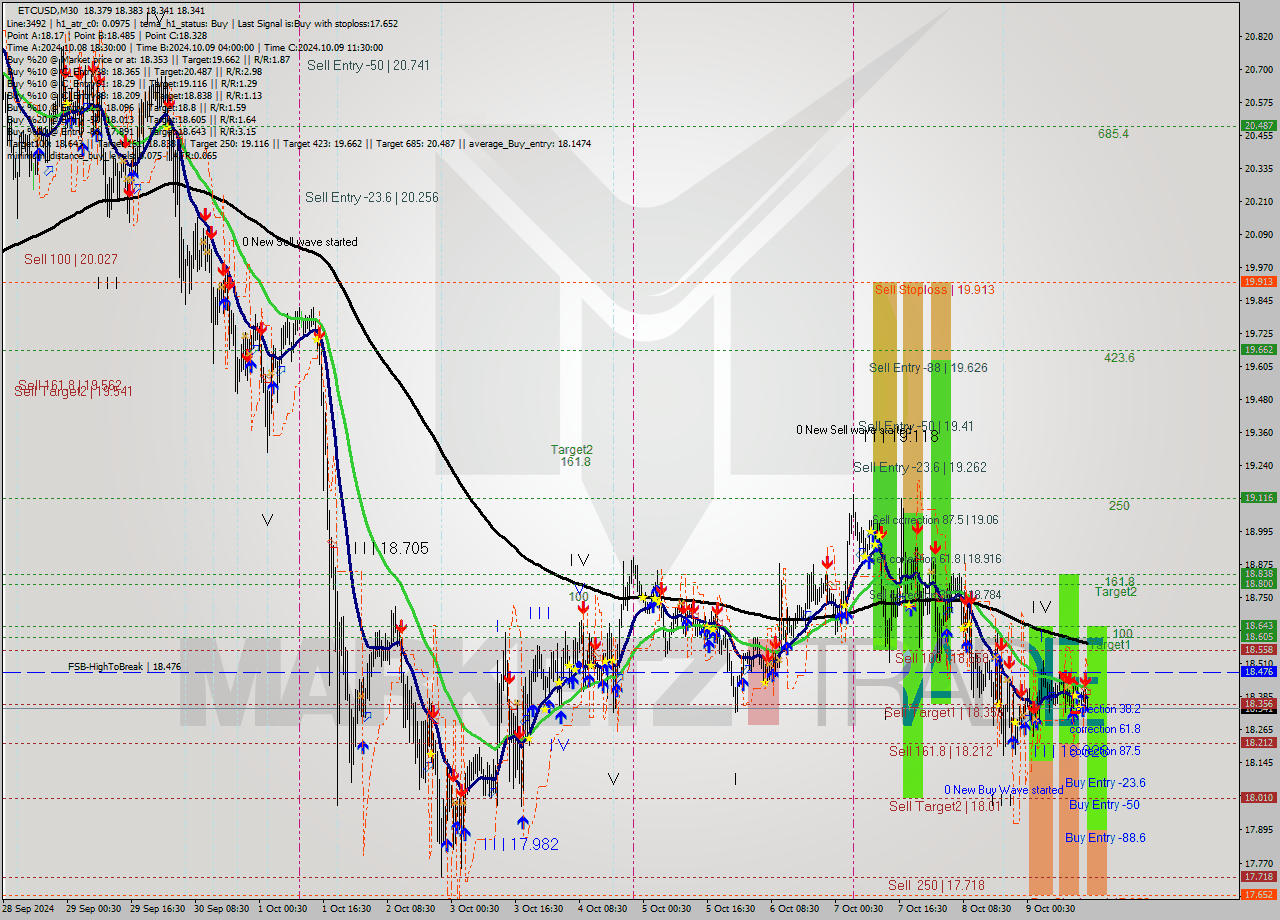Click the '3 Oct 00:30' time axis label
Image resolution: width=1280 pixels, height=920 pixels.
[474, 909]
